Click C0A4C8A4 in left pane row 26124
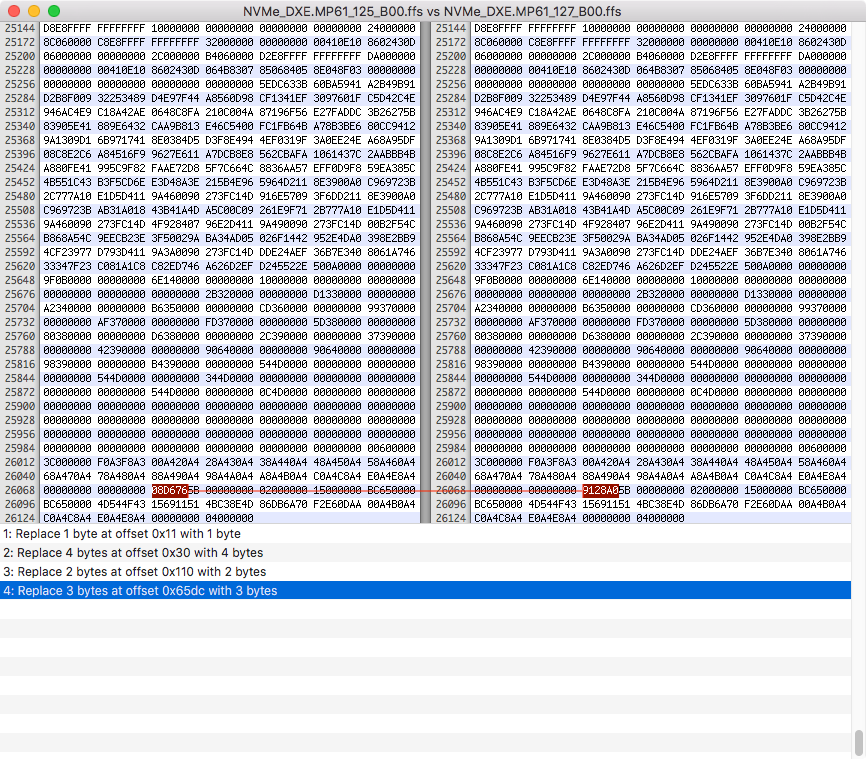The height and width of the screenshot is (759, 866). tap(67, 518)
